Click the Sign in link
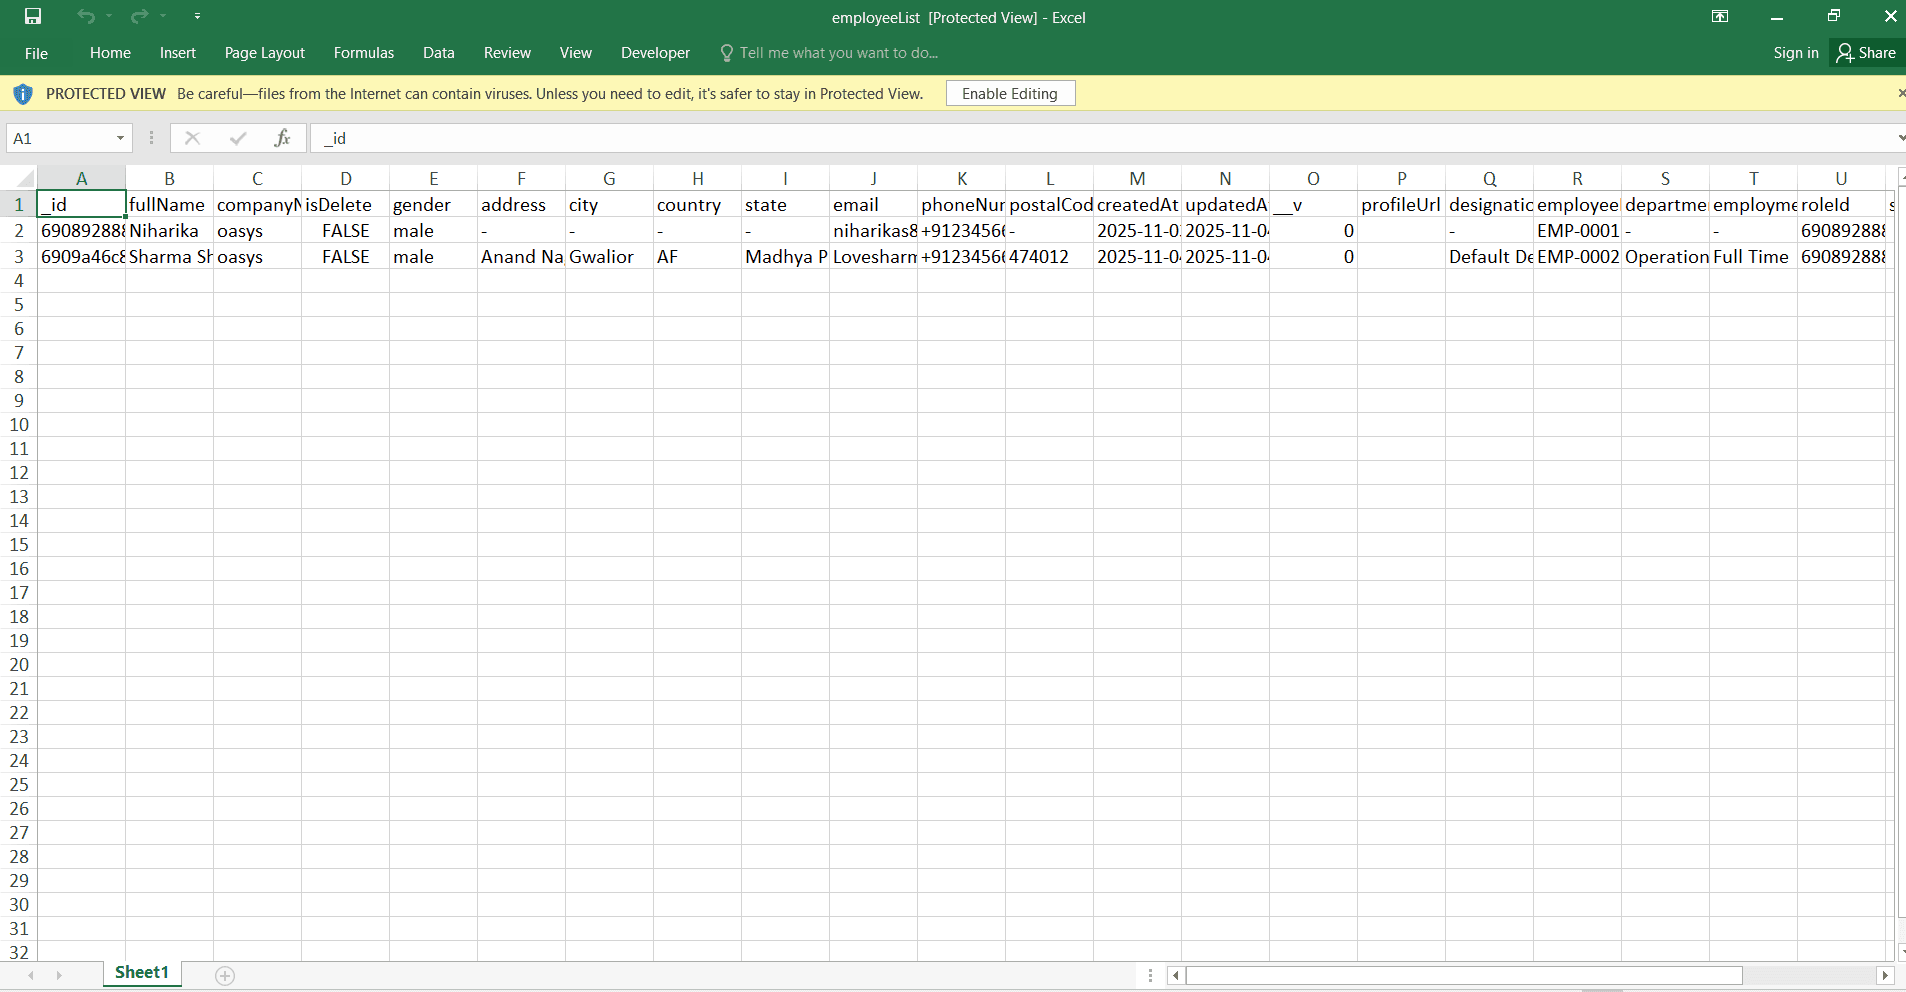 (x=1795, y=52)
